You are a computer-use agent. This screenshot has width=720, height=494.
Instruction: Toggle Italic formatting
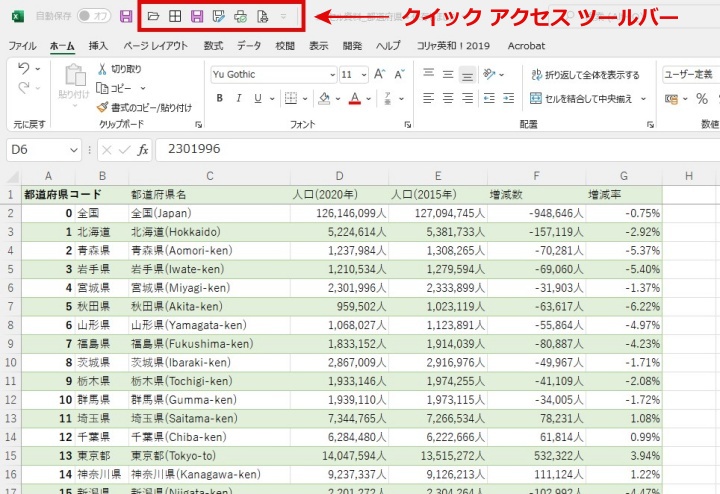tap(238, 98)
